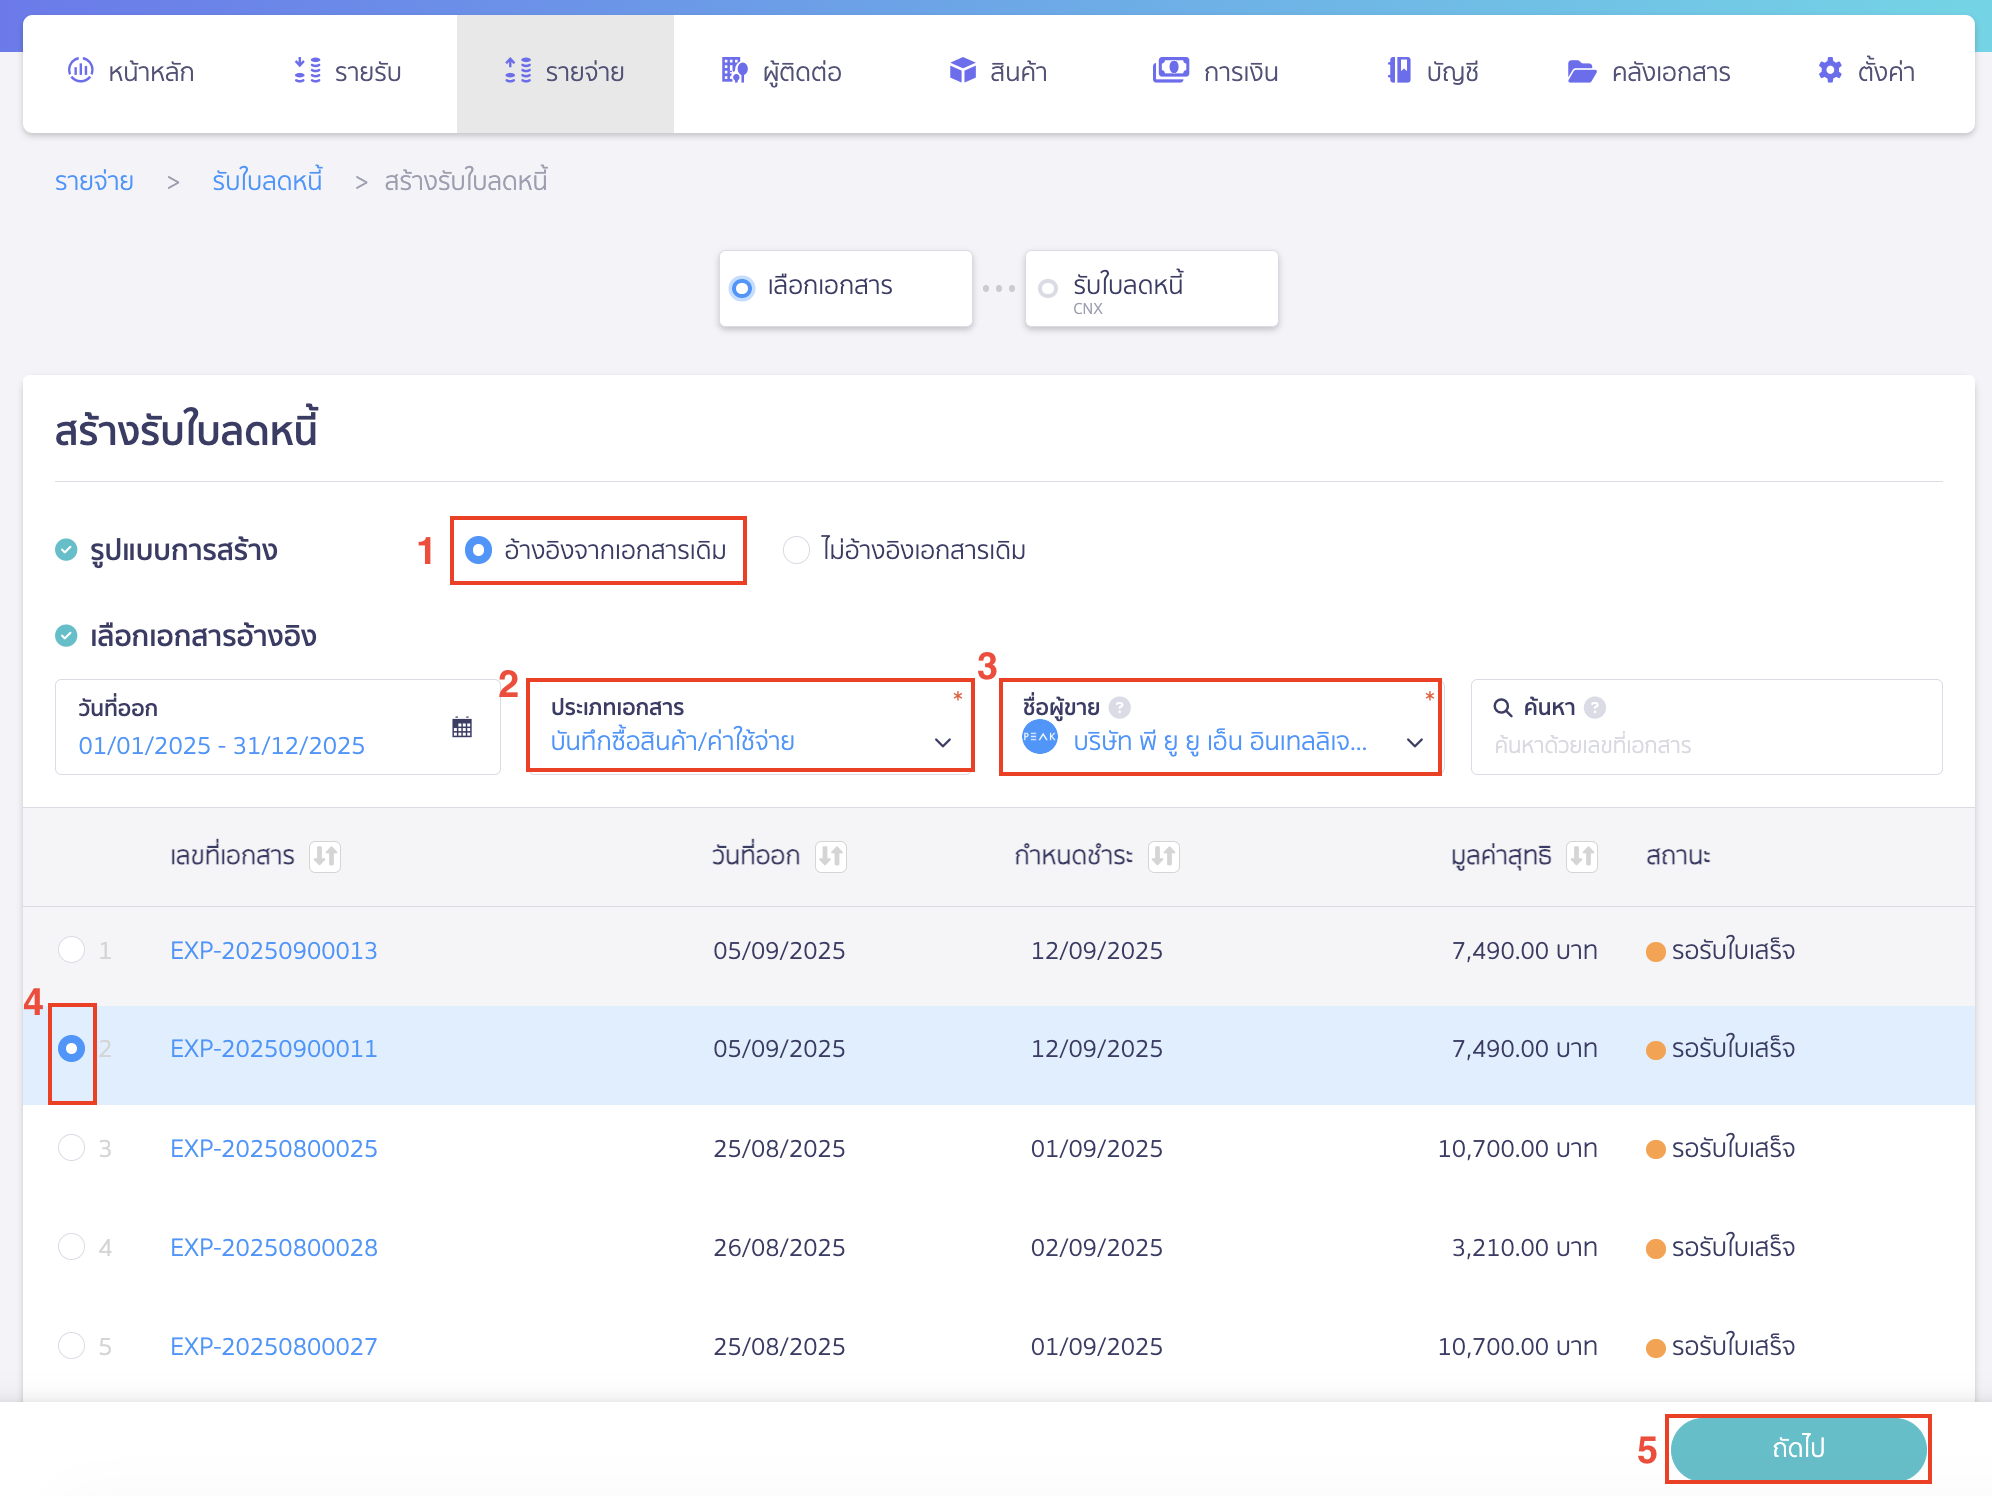Click the calendar icon in date field

[x=461, y=727]
